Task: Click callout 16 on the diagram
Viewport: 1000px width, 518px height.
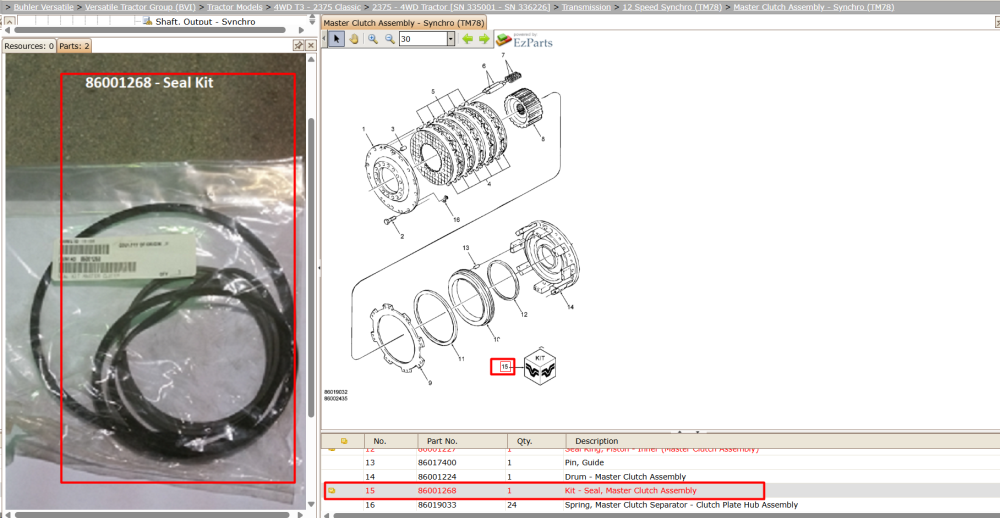Action: (x=456, y=219)
